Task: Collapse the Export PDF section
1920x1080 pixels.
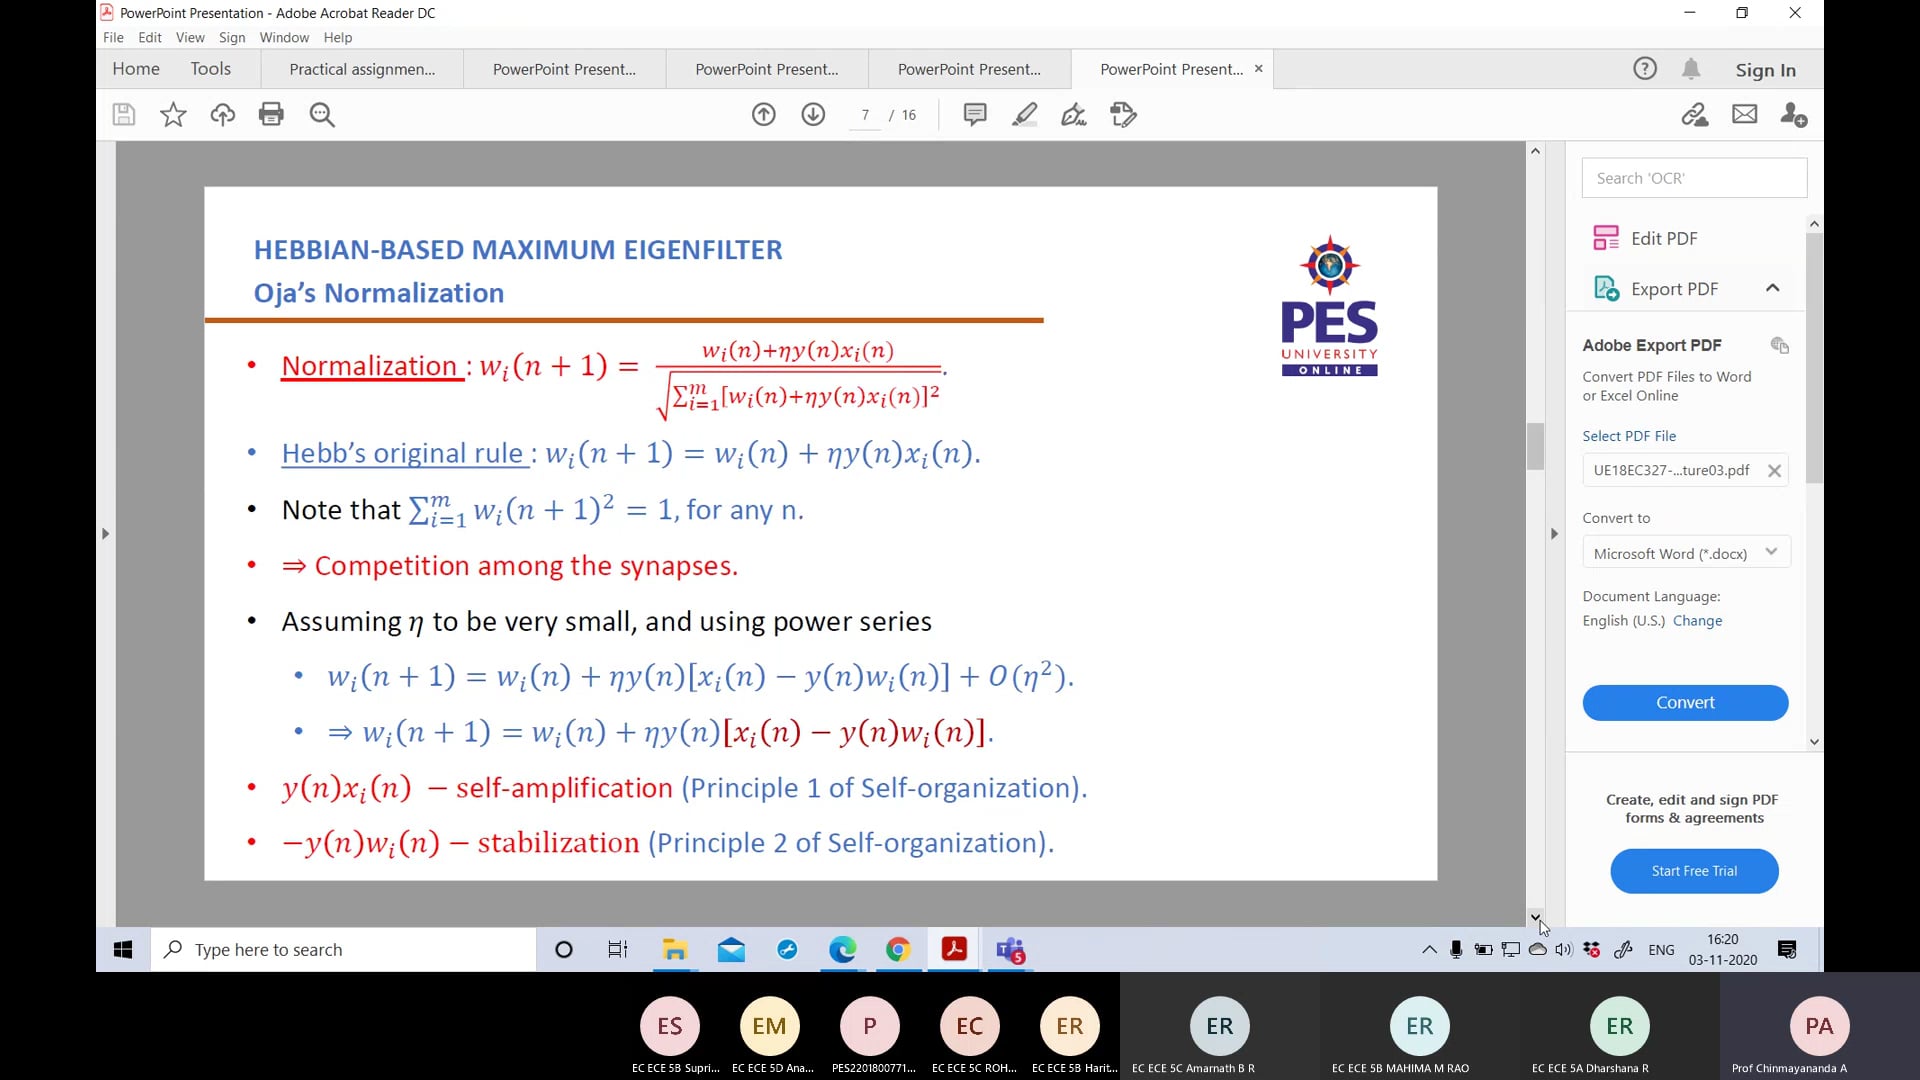Action: coord(1773,288)
